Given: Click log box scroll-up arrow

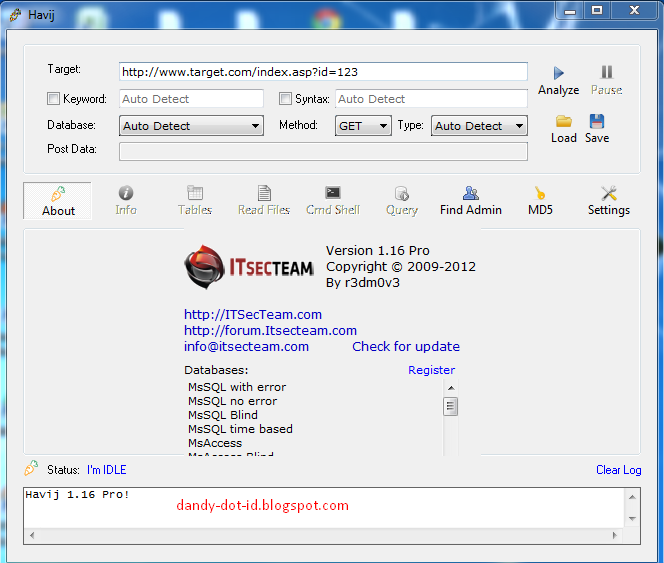Looking at the screenshot, I should (x=632, y=497).
